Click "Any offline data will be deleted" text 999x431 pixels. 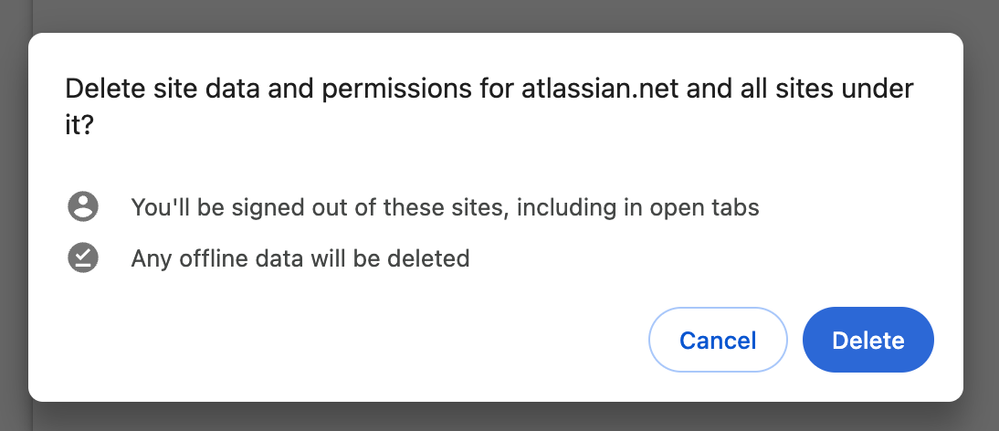tap(300, 258)
